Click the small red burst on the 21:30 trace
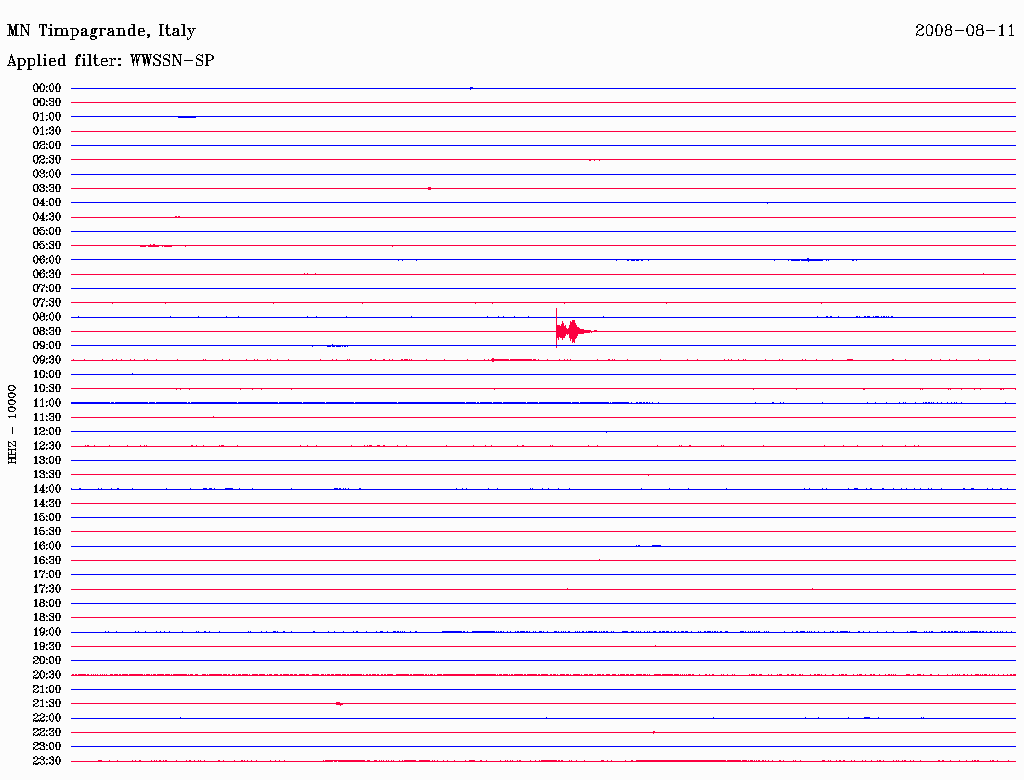1024x780 pixels. point(339,704)
